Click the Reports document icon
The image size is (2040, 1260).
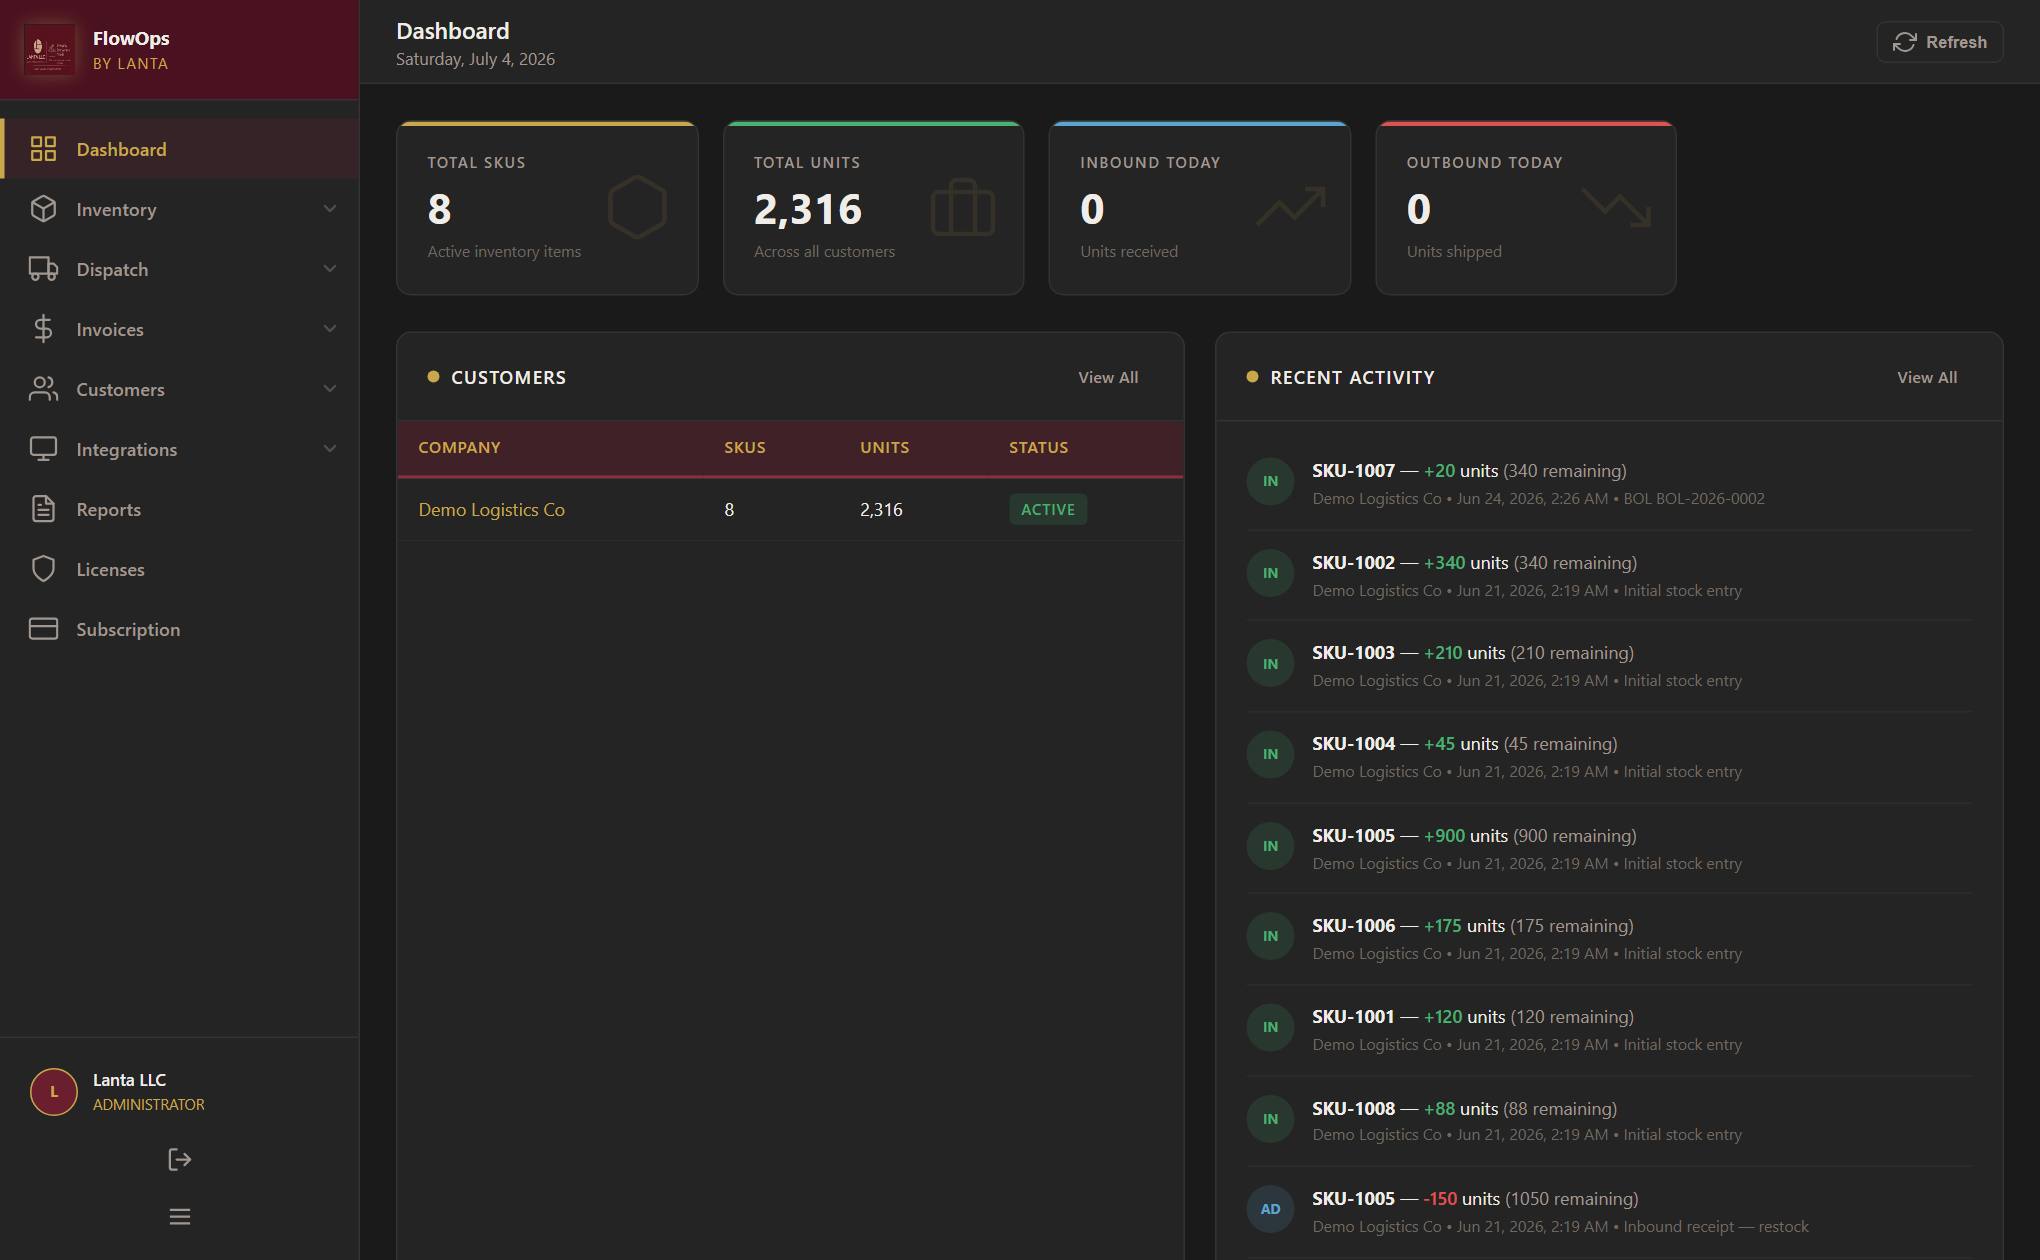click(43, 509)
